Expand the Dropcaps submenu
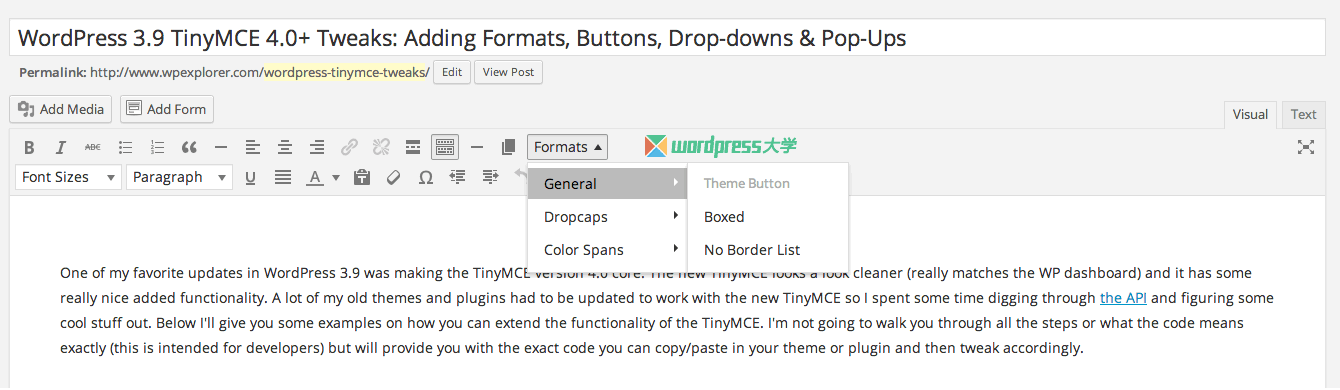Image resolution: width=1340 pixels, height=390 pixels. [x=608, y=217]
